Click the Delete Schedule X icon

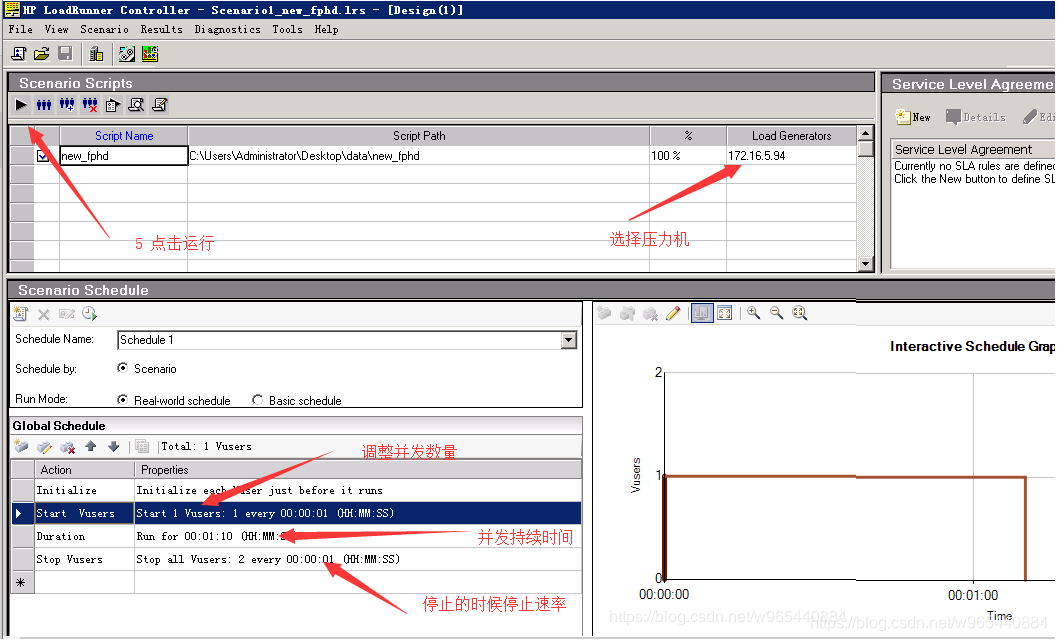tap(44, 314)
